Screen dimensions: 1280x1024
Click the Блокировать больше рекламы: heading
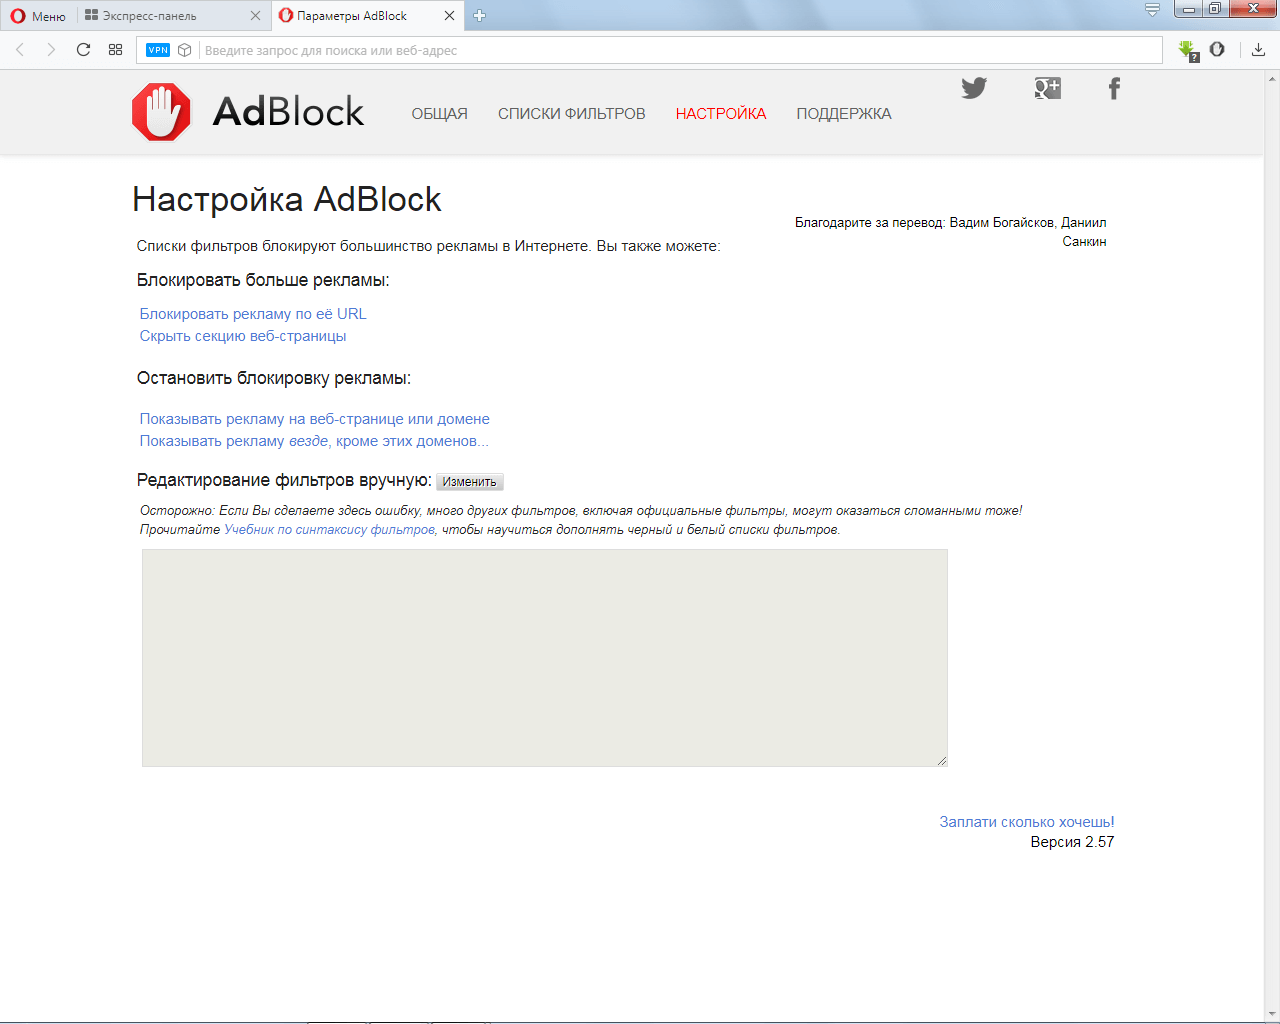263,280
